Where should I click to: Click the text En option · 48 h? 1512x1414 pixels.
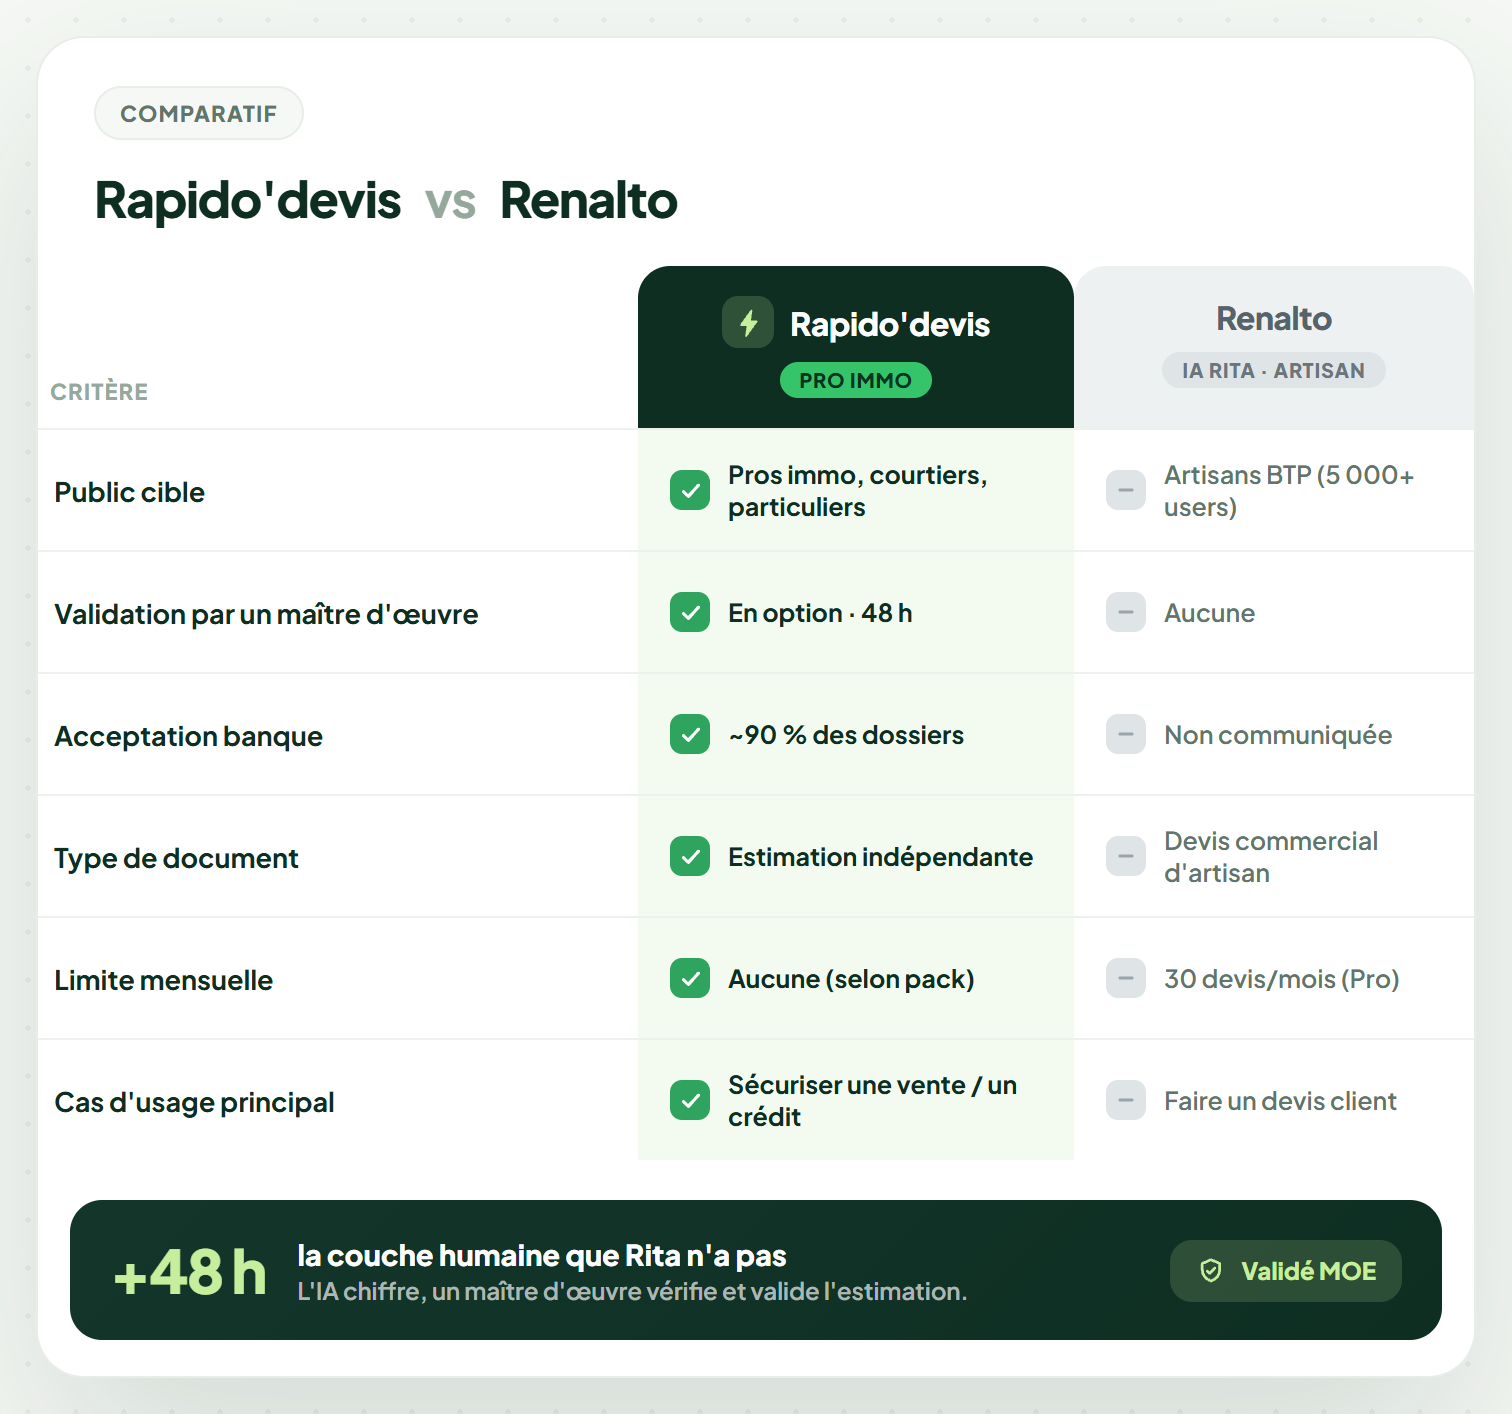pos(820,613)
